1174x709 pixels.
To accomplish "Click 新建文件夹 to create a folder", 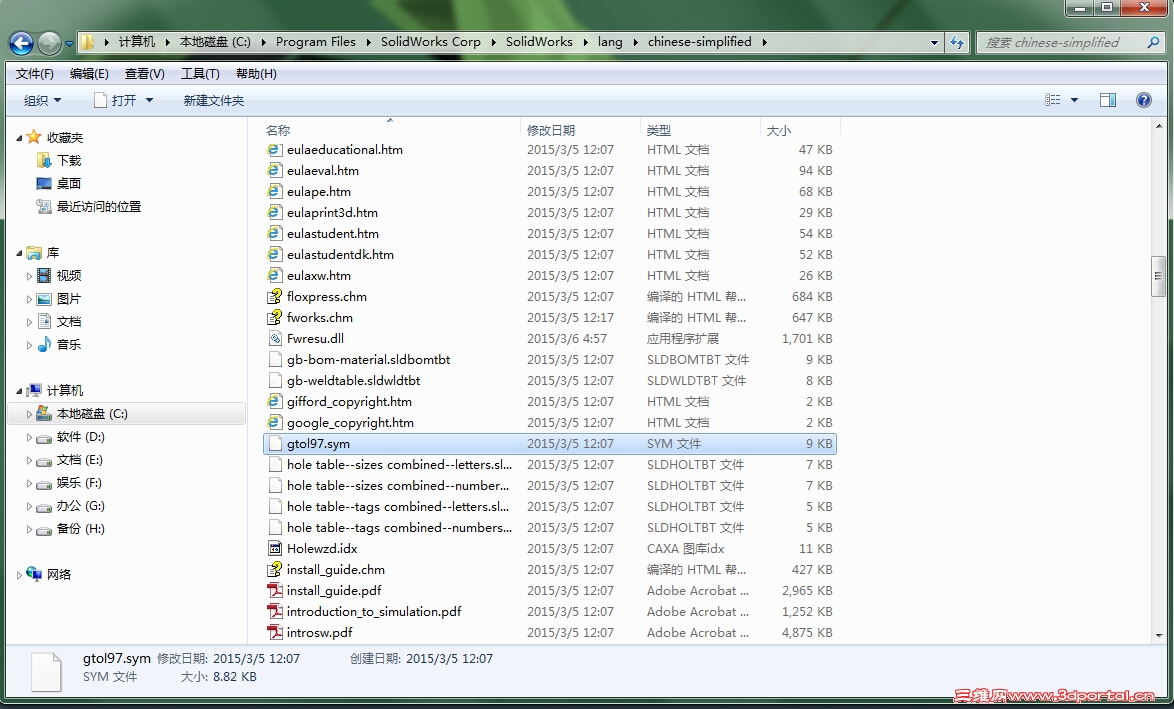I will 213,100.
